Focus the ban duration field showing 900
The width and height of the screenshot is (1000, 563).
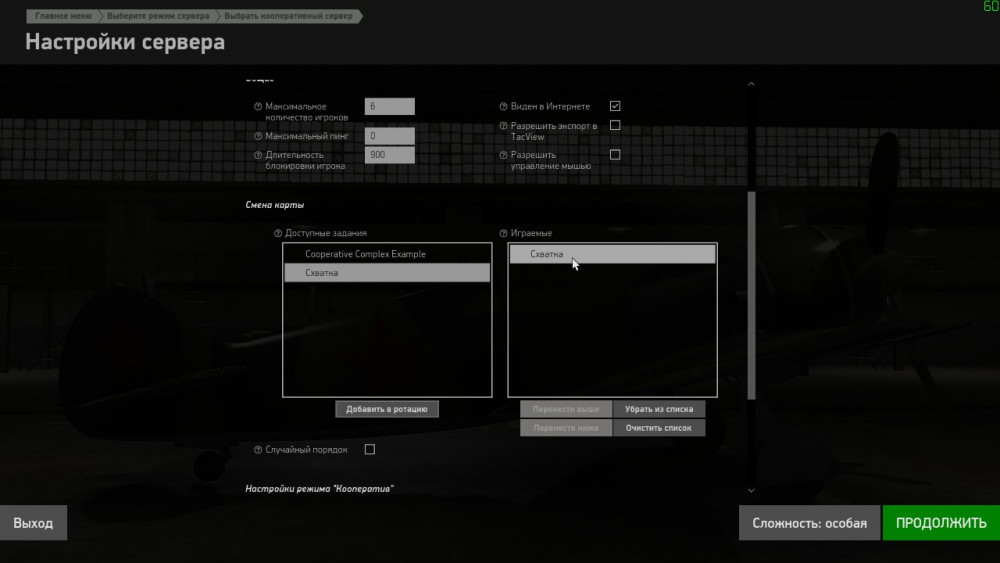click(390, 155)
